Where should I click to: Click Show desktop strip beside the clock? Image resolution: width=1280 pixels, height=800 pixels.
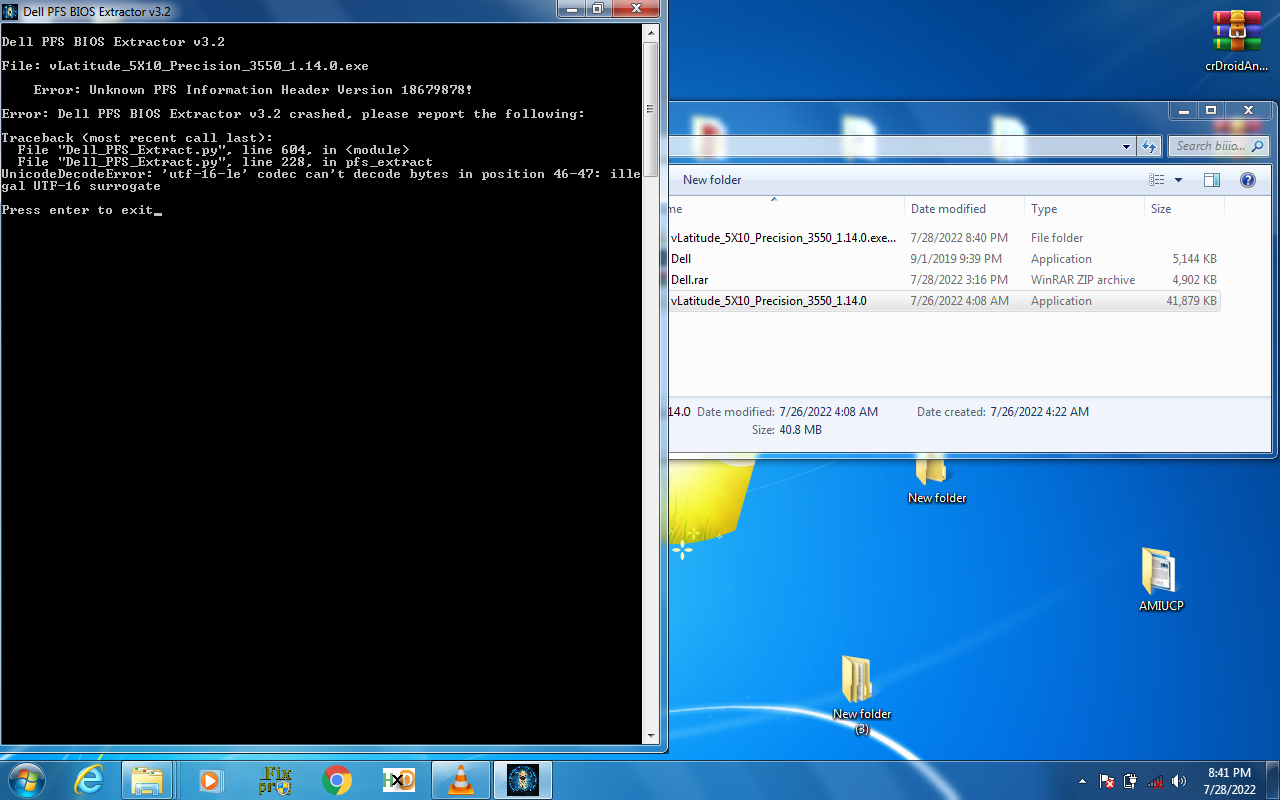pyautogui.click(x=1273, y=780)
